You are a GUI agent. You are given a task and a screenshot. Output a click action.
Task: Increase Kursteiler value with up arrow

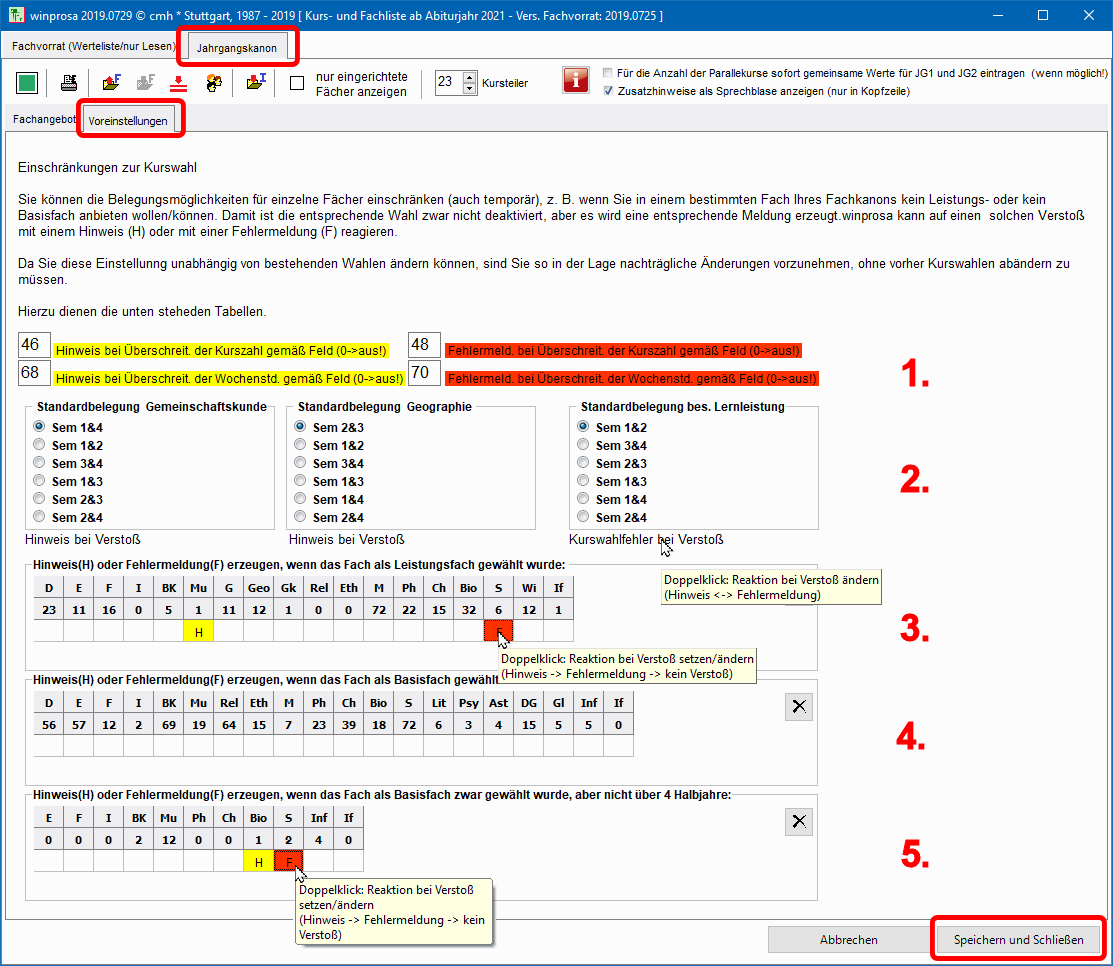[x=470, y=77]
